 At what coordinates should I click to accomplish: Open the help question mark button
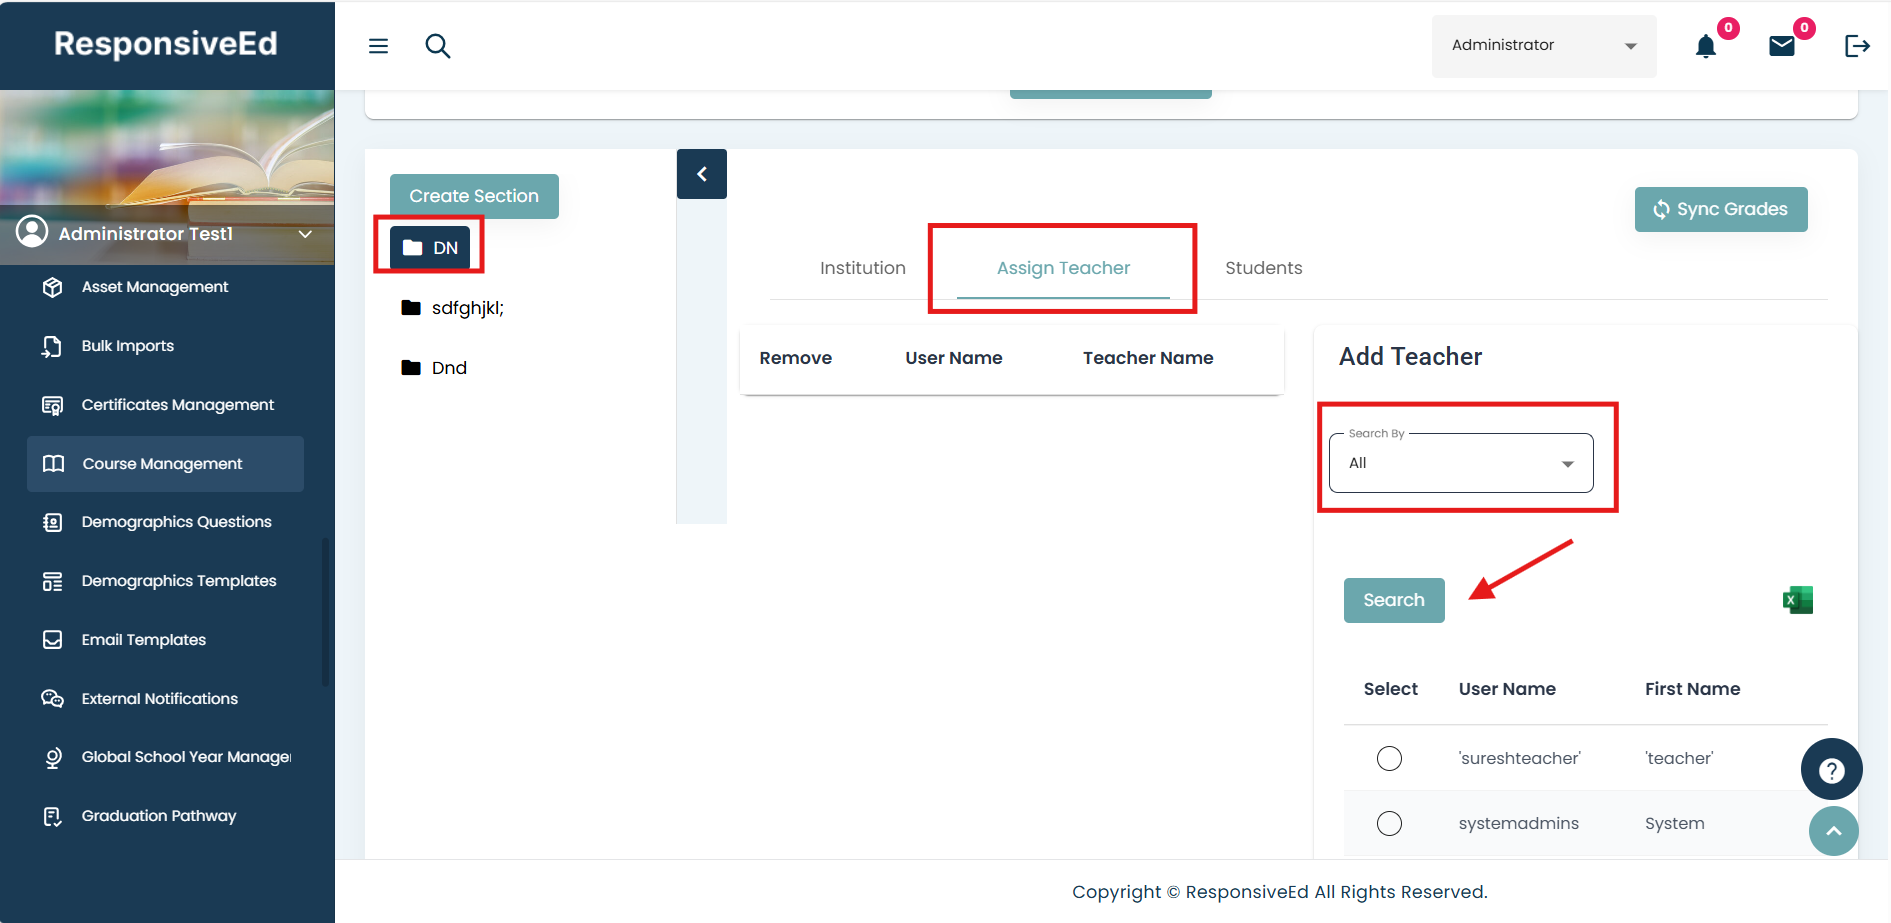(x=1831, y=770)
